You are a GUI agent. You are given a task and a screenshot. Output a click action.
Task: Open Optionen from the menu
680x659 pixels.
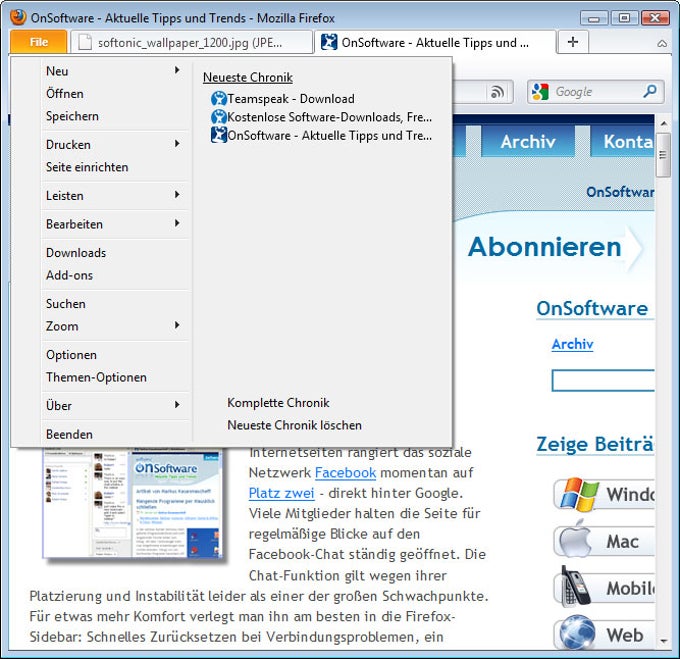coord(71,355)
